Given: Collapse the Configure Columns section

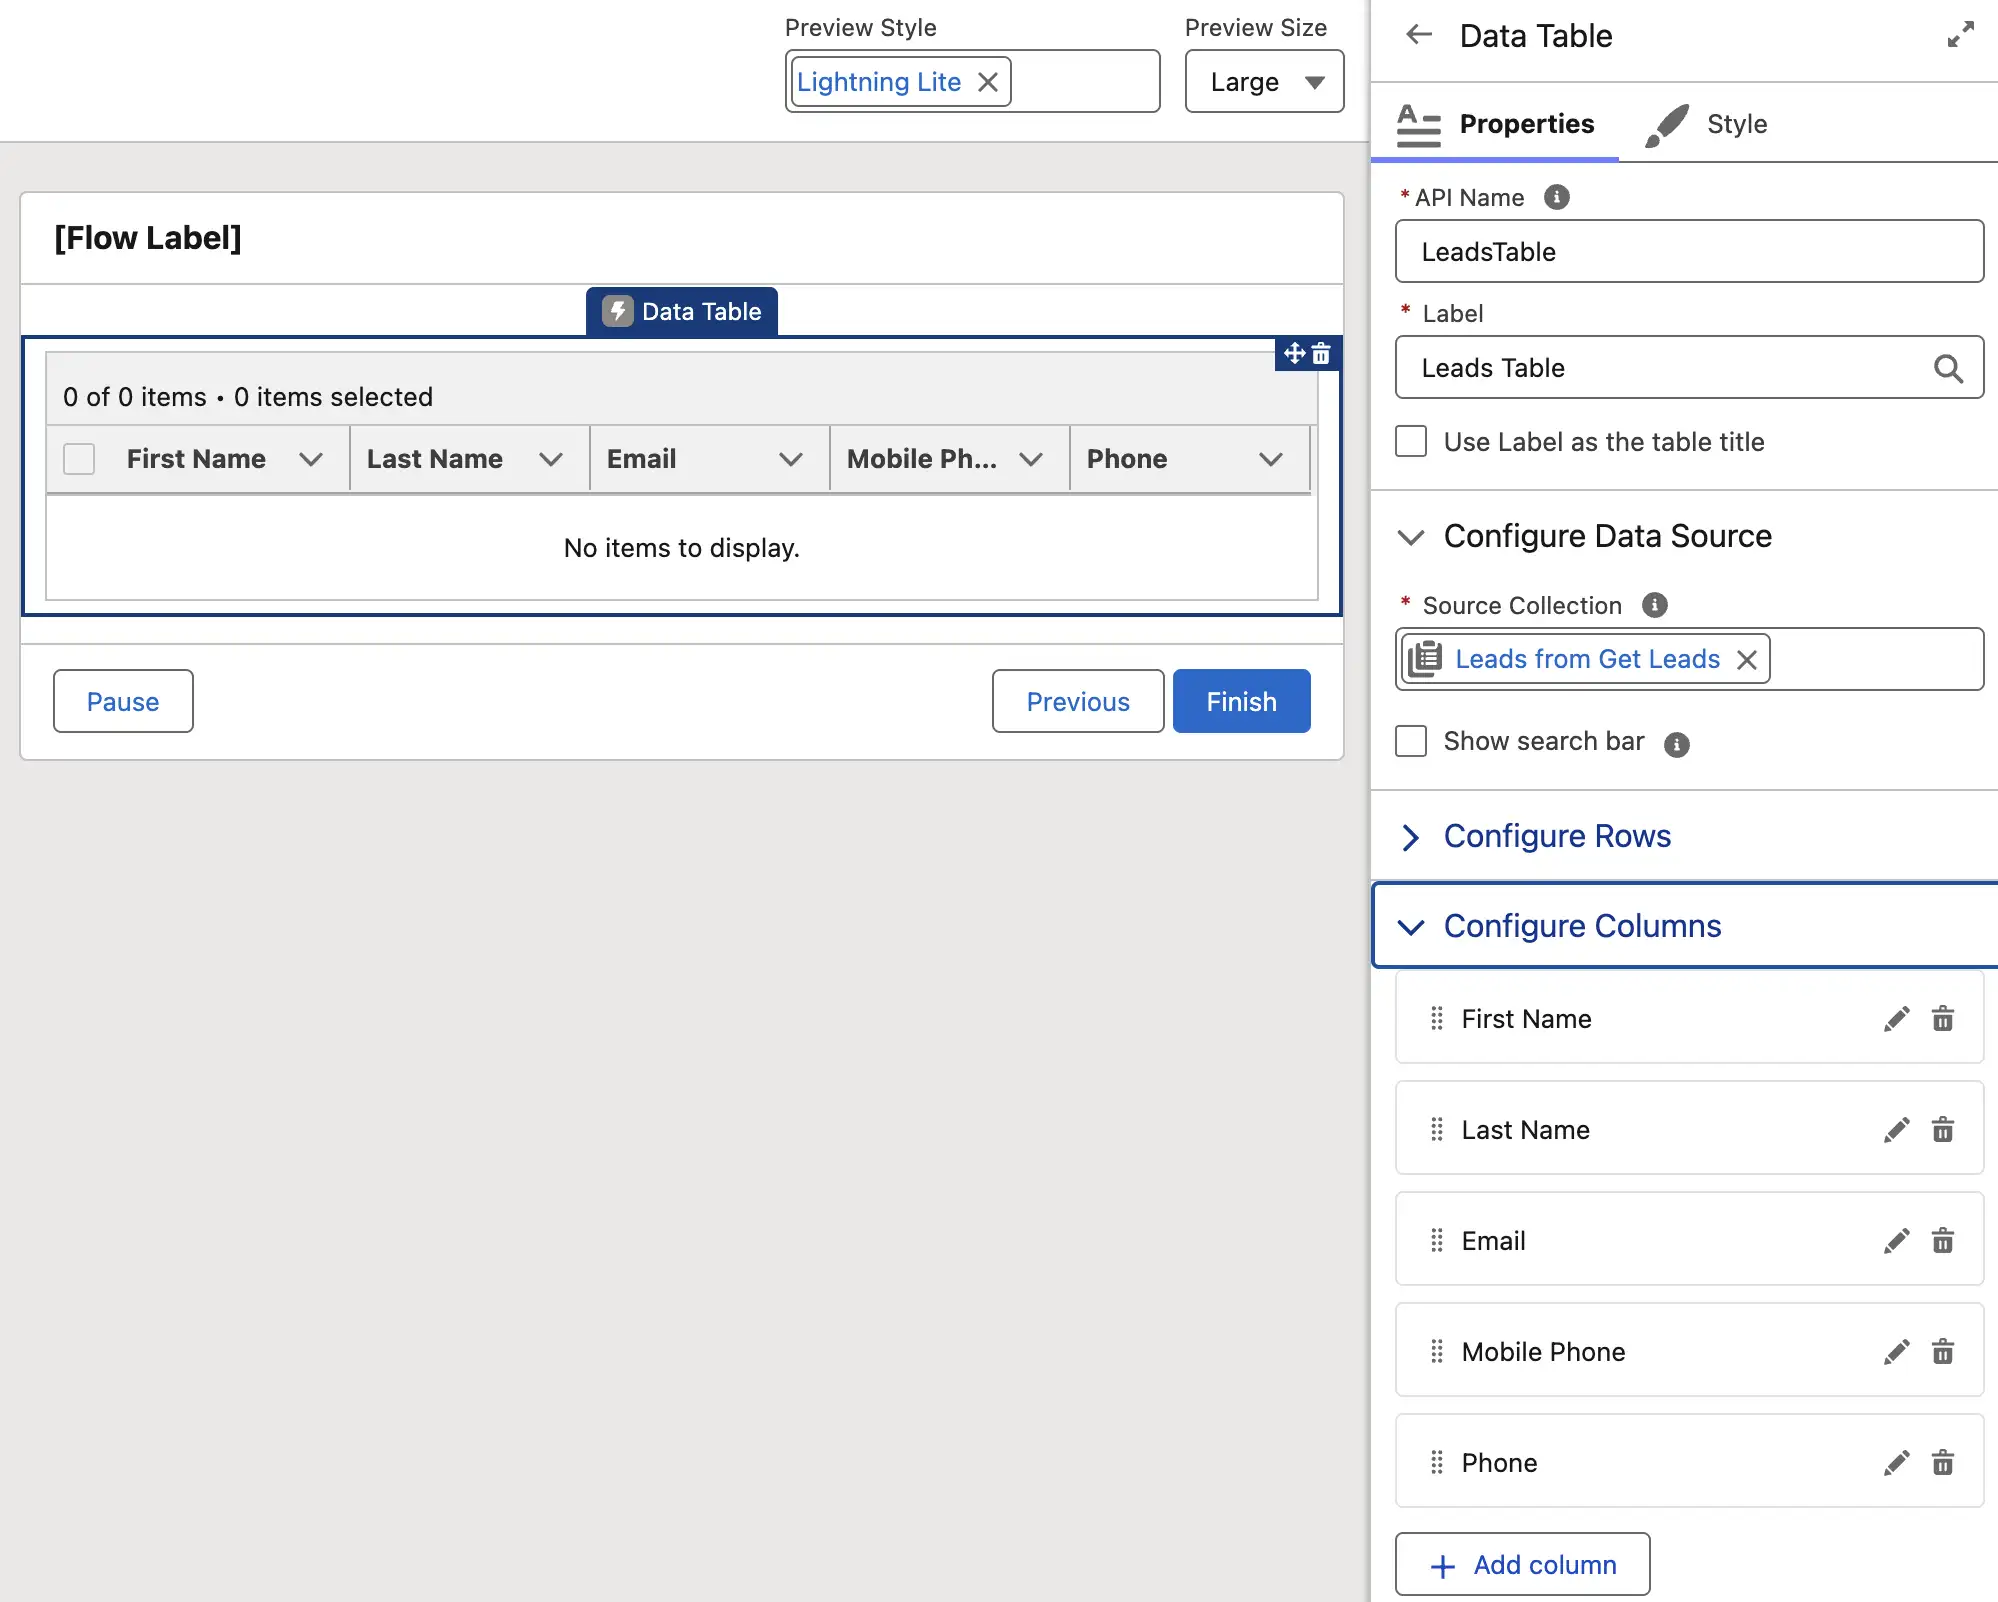Looking at the screenshot, I should pyautogui.click(x=1581, y=926).
